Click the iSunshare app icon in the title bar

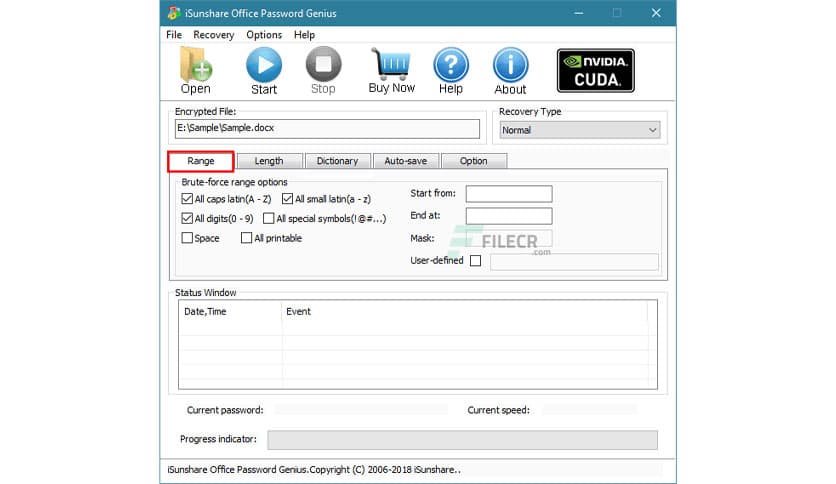pos(174,13)
